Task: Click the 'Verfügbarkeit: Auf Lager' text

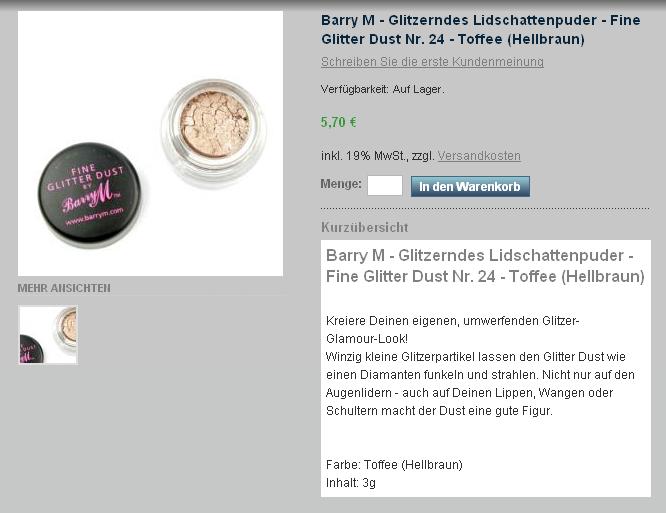Action: (382, 90)
